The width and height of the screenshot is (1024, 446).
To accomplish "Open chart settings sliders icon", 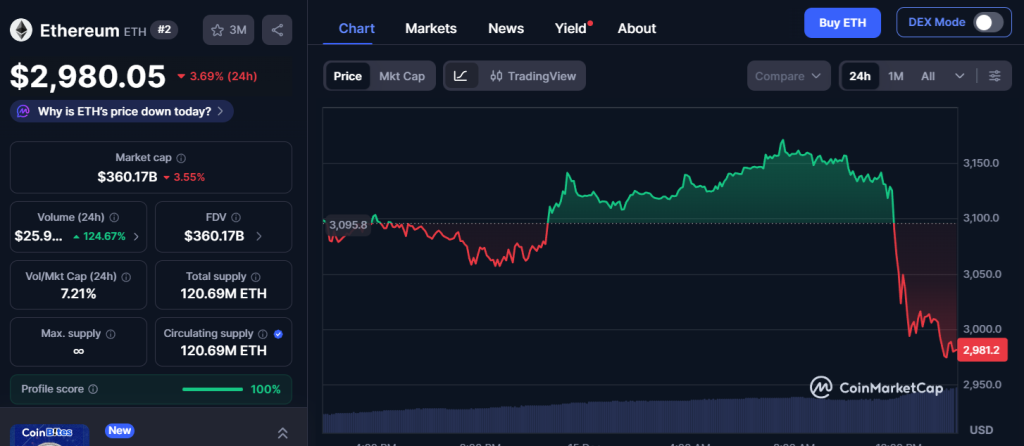I will click(995, 76).
